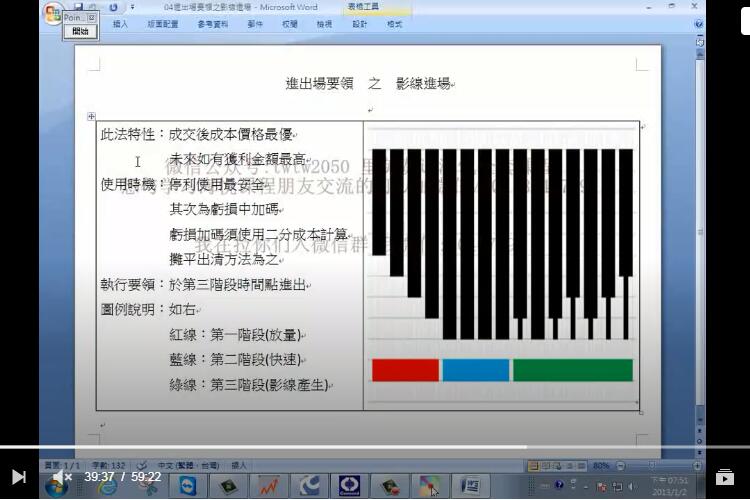Viewport: 750px width, 500px height.
Task: Open the 參考資料 (References) ribbon tab
Action: [x=212, y=24]
